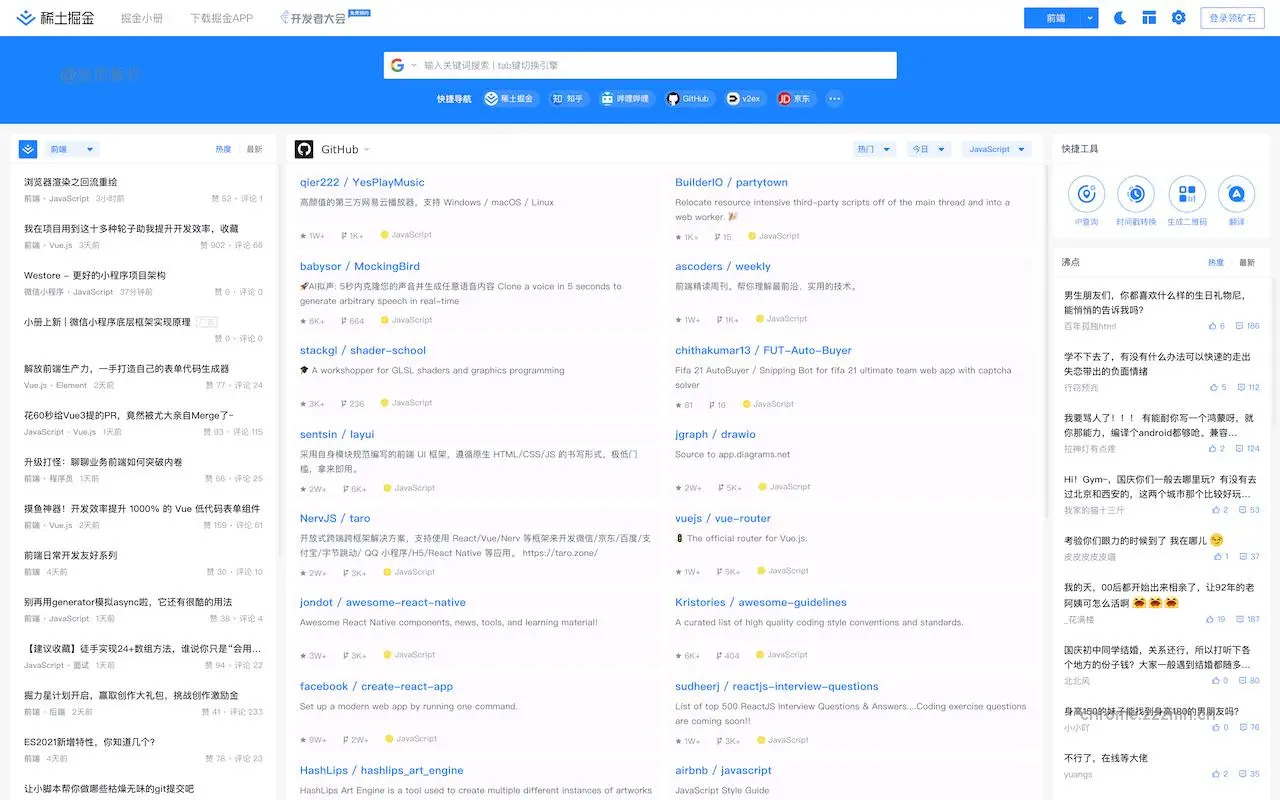This screenshot has height=800, width=1280.
Task: Click the 哔哩哔哩 quick navigation shortcut
Action: pyautogui.click(x=625, y=99)
